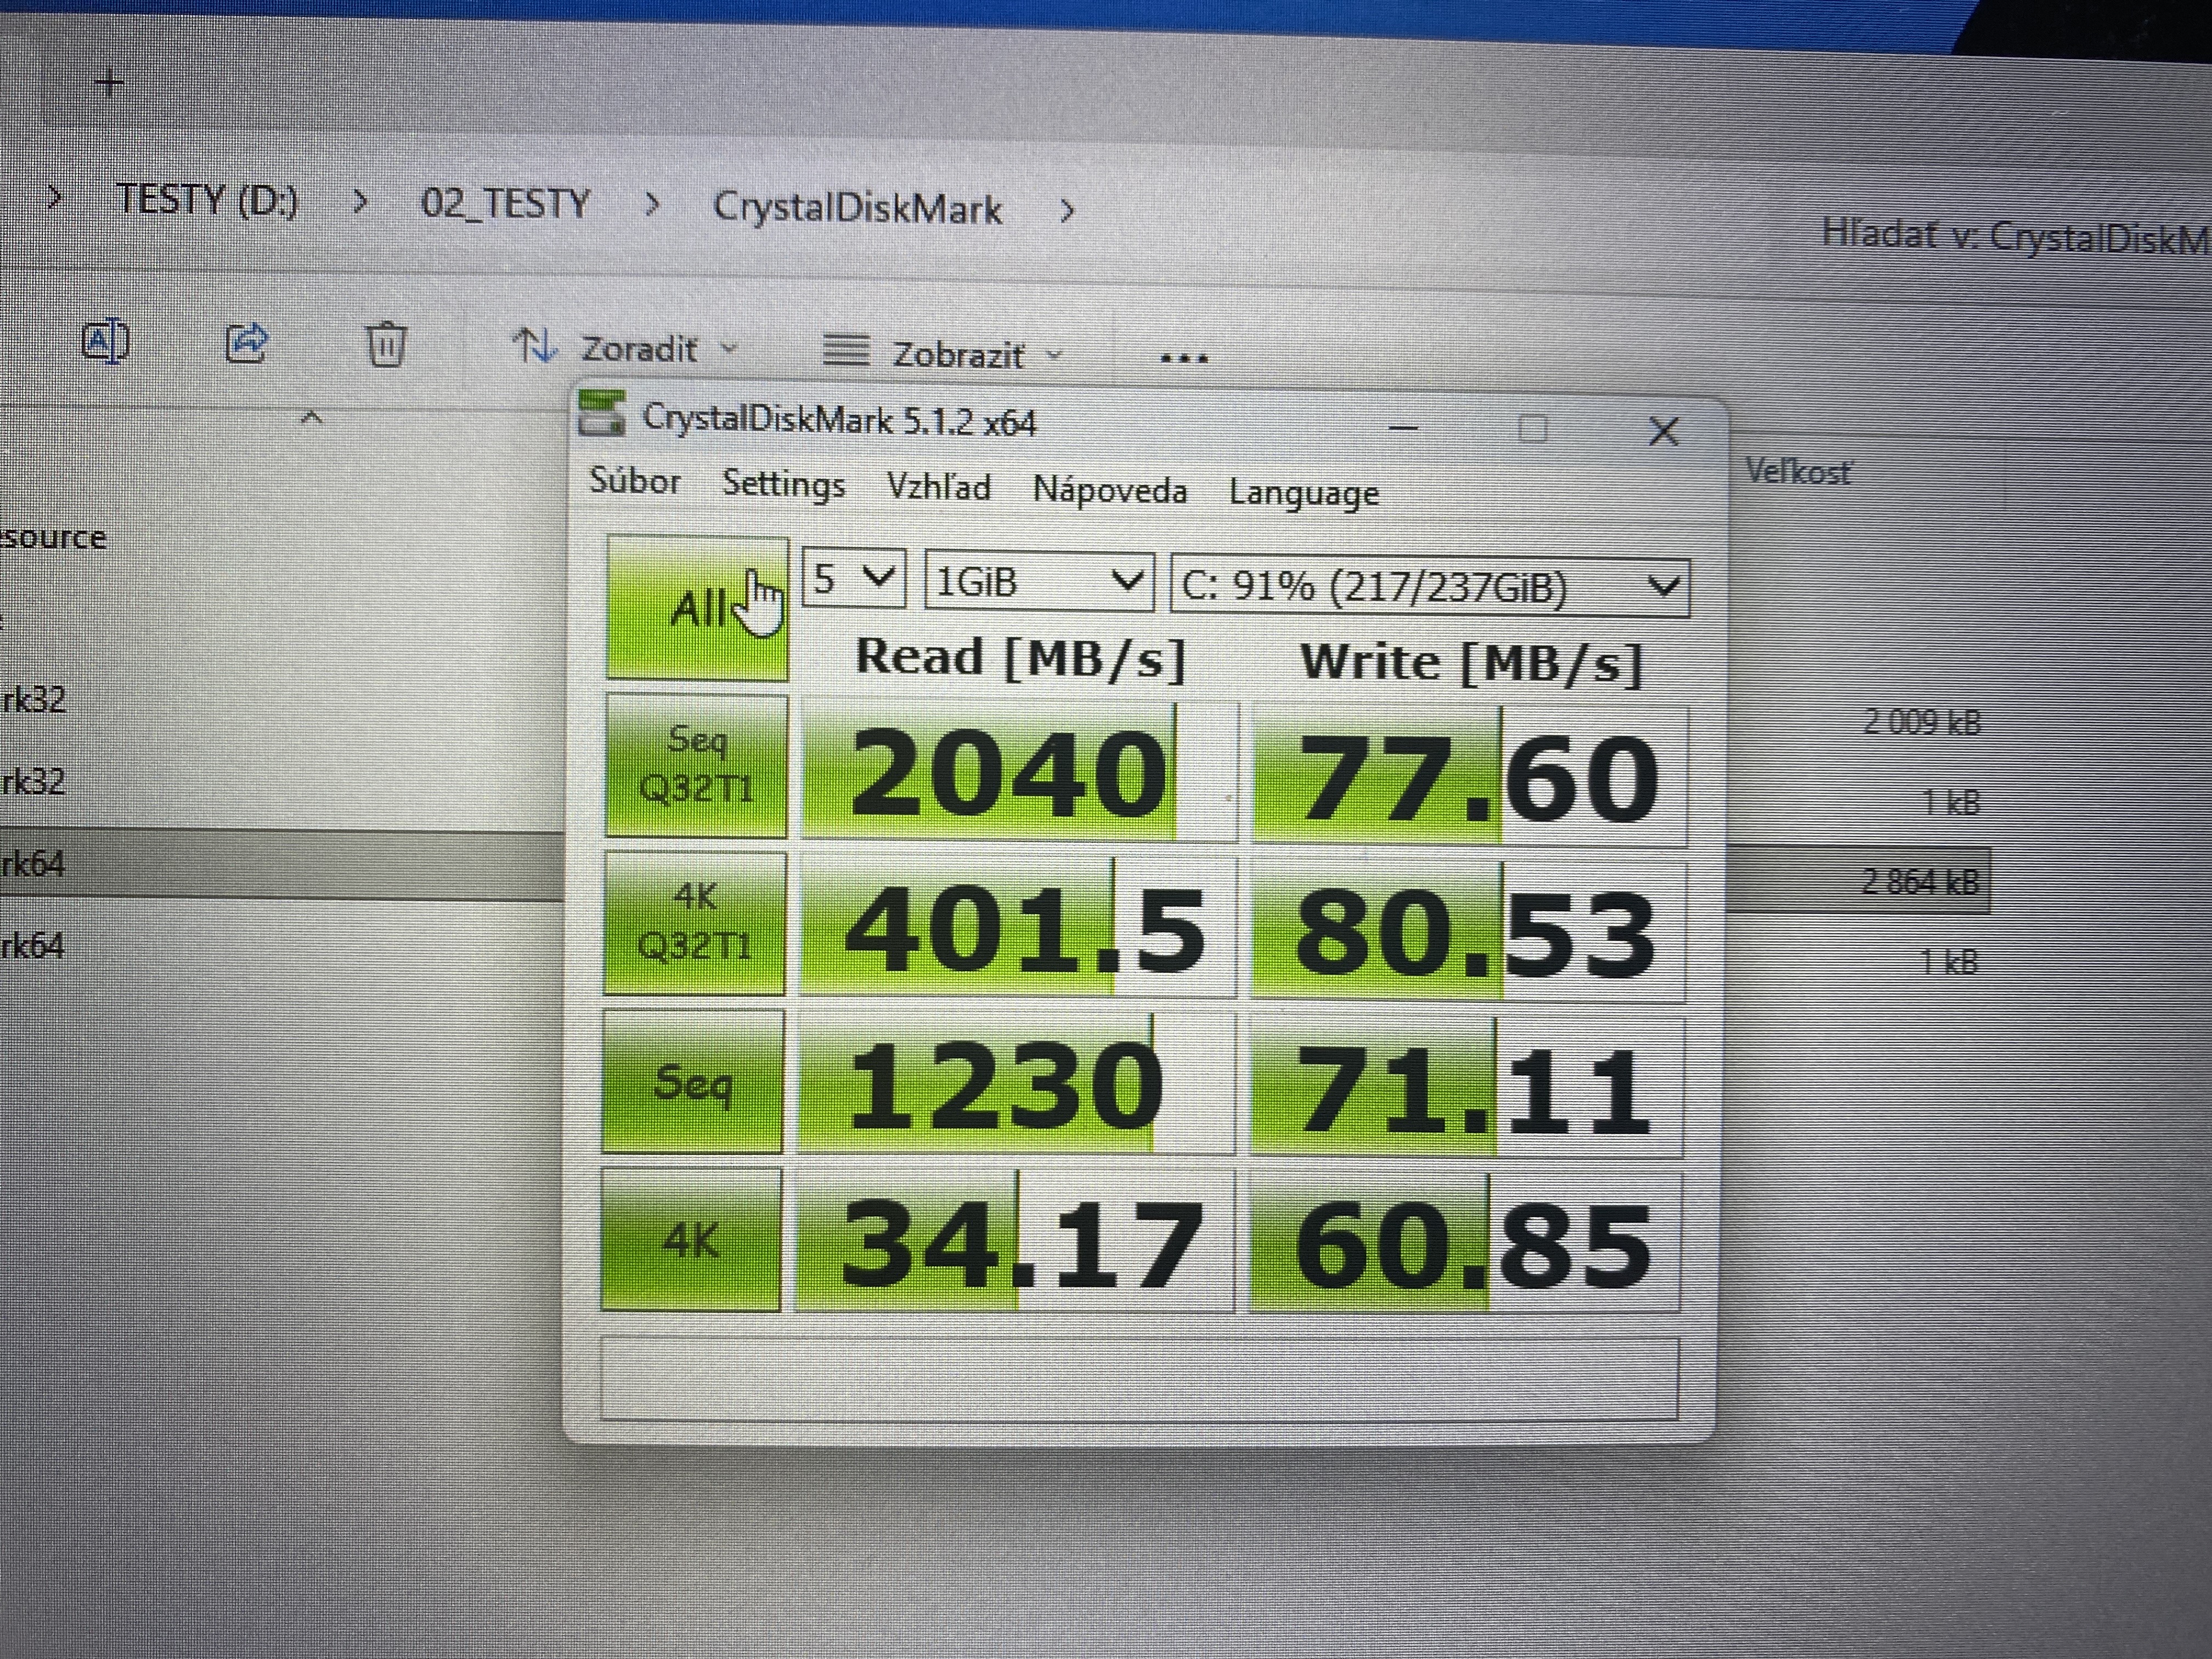Image resolution: width=2212 pixels, height=1659 pixels.
Task: Open the drive selector showing C: 91%
Action: 1430,587
